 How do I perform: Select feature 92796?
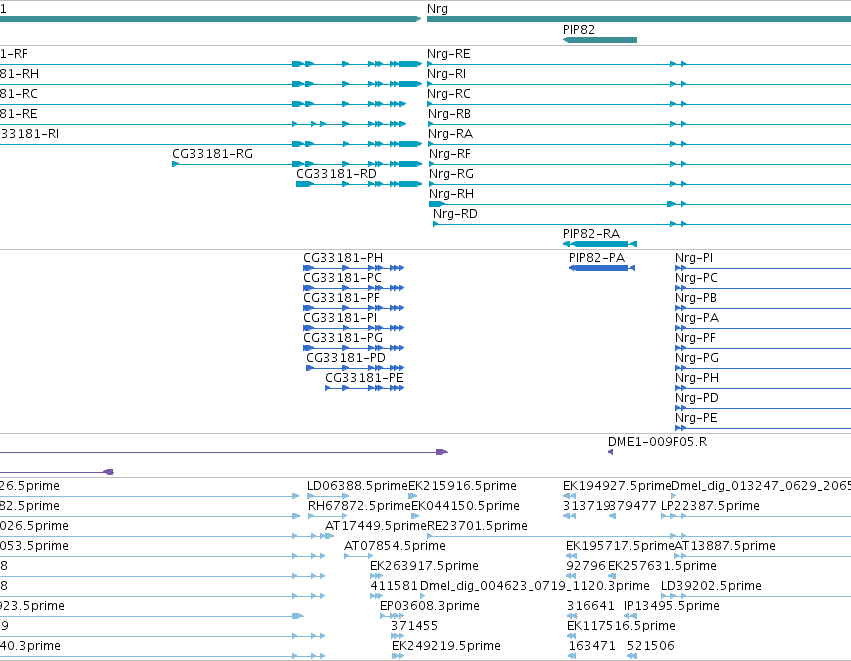[586, 566]
